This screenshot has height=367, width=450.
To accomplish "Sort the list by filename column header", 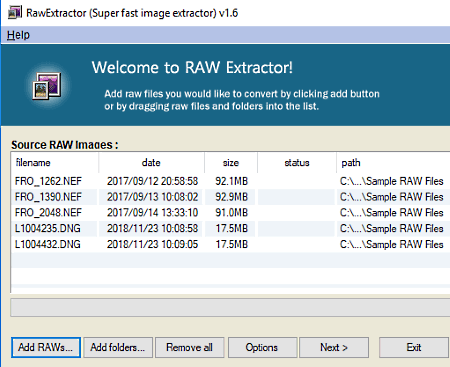I will click(x=55, y=163).
